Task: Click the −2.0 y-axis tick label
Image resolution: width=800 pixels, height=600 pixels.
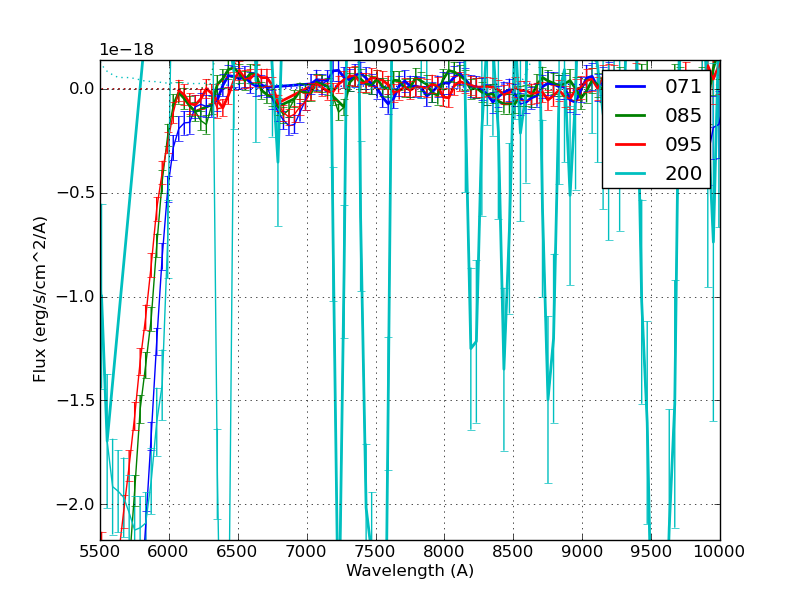Action: pyautogui.click(x=77, y=504)
